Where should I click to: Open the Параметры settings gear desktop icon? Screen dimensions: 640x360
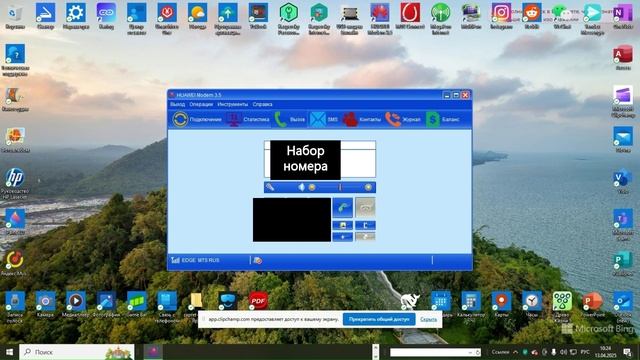(x=76, y=17)
